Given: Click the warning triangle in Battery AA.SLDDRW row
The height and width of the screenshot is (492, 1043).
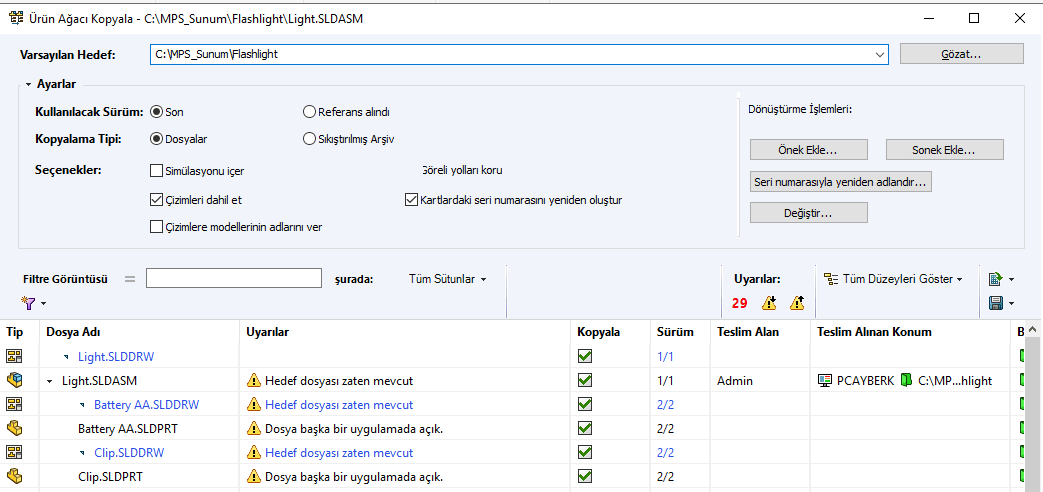Looking at the screenshot, I should pyautogui.click(x=253, y=404).
